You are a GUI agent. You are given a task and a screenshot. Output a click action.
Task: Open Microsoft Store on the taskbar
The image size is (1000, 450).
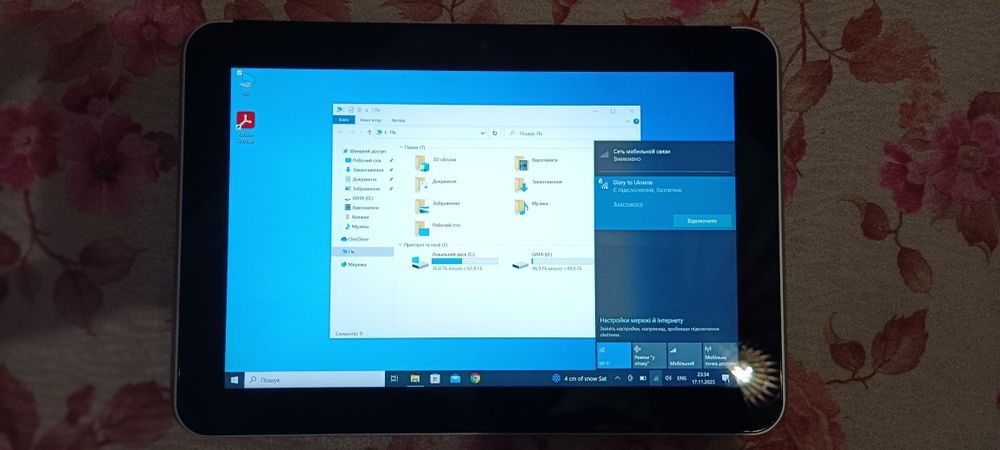[435, 379]
